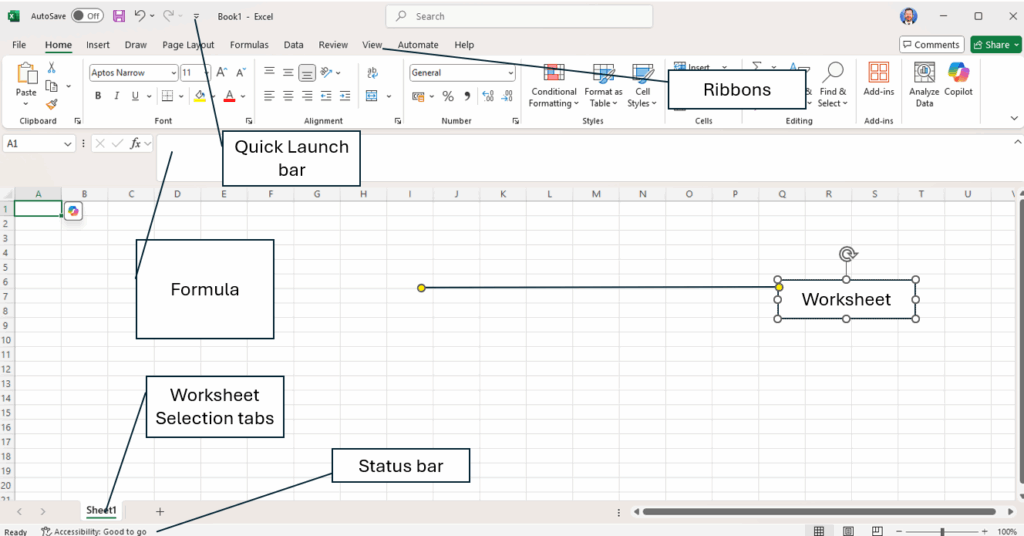Click the Decrease Decimal icon
Image resolution: width=1024 pixels, height=536 pixels.
coord(507,97)
